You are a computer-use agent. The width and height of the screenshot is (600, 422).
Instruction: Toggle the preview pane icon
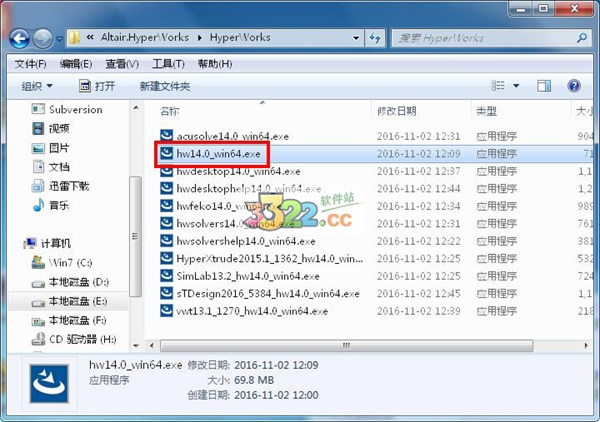point(544,86)
